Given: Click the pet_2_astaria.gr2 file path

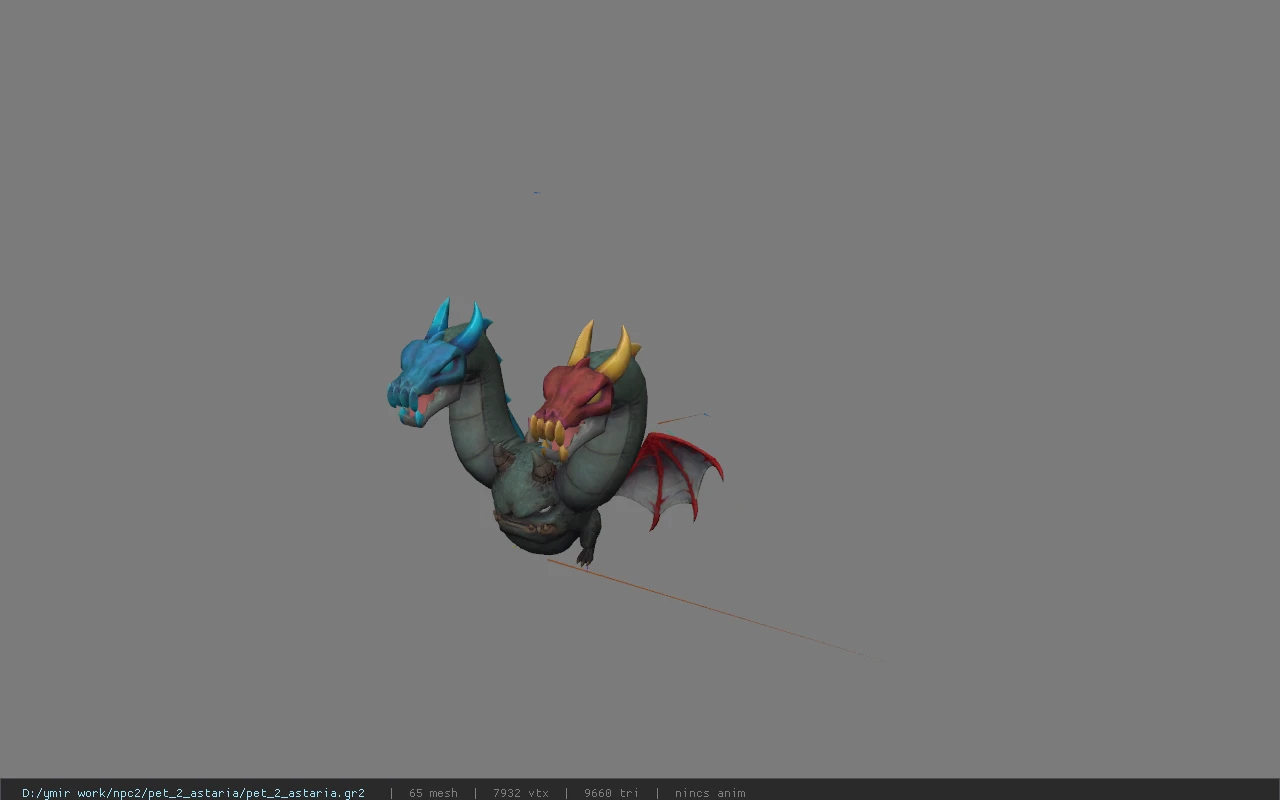Looking at the screenshot, I should coord(193,793).
